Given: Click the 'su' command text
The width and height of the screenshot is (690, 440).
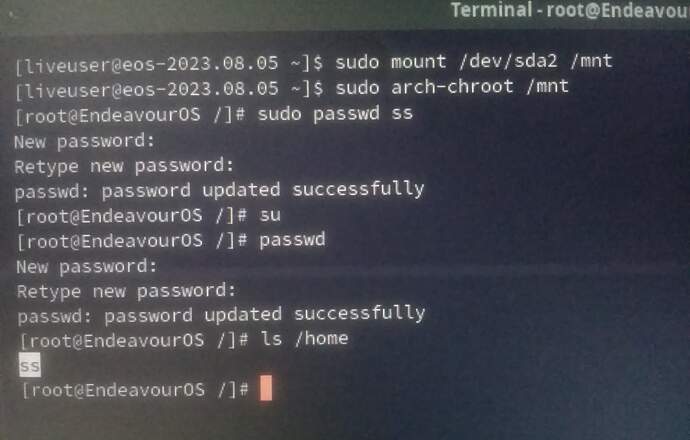Looking at the screenshot, I should (x=270, y=215).
